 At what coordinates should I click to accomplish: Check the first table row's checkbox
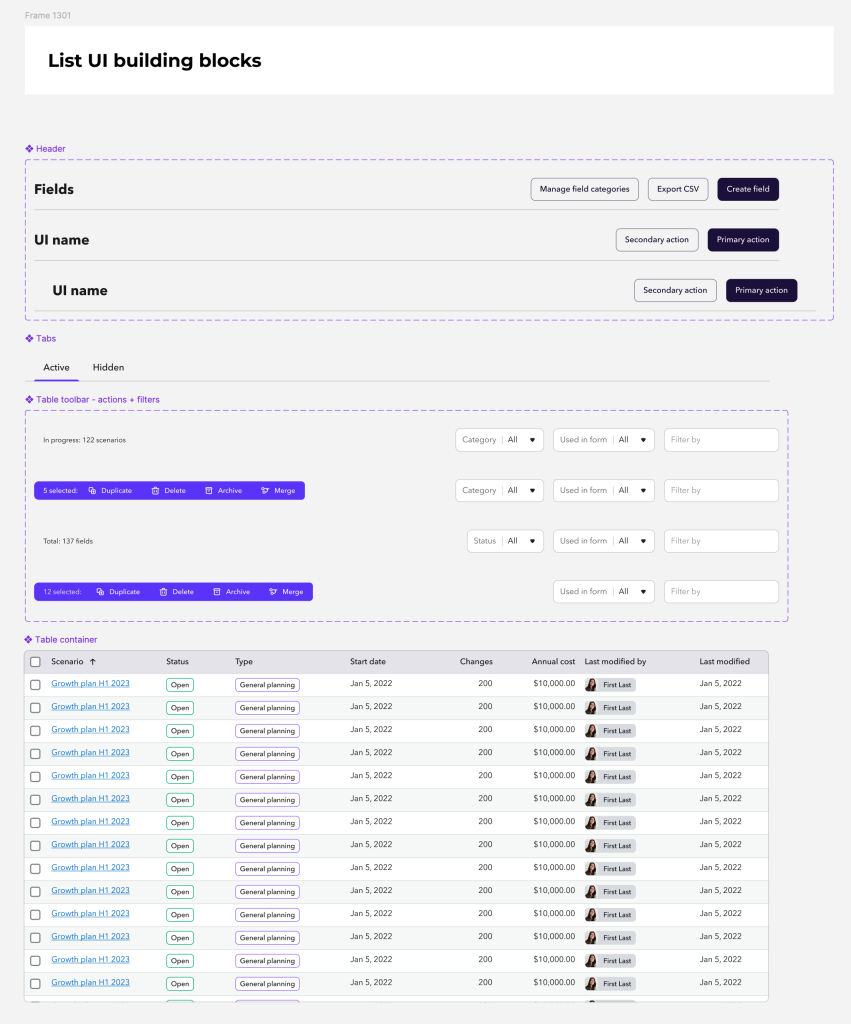coord(36,685)
